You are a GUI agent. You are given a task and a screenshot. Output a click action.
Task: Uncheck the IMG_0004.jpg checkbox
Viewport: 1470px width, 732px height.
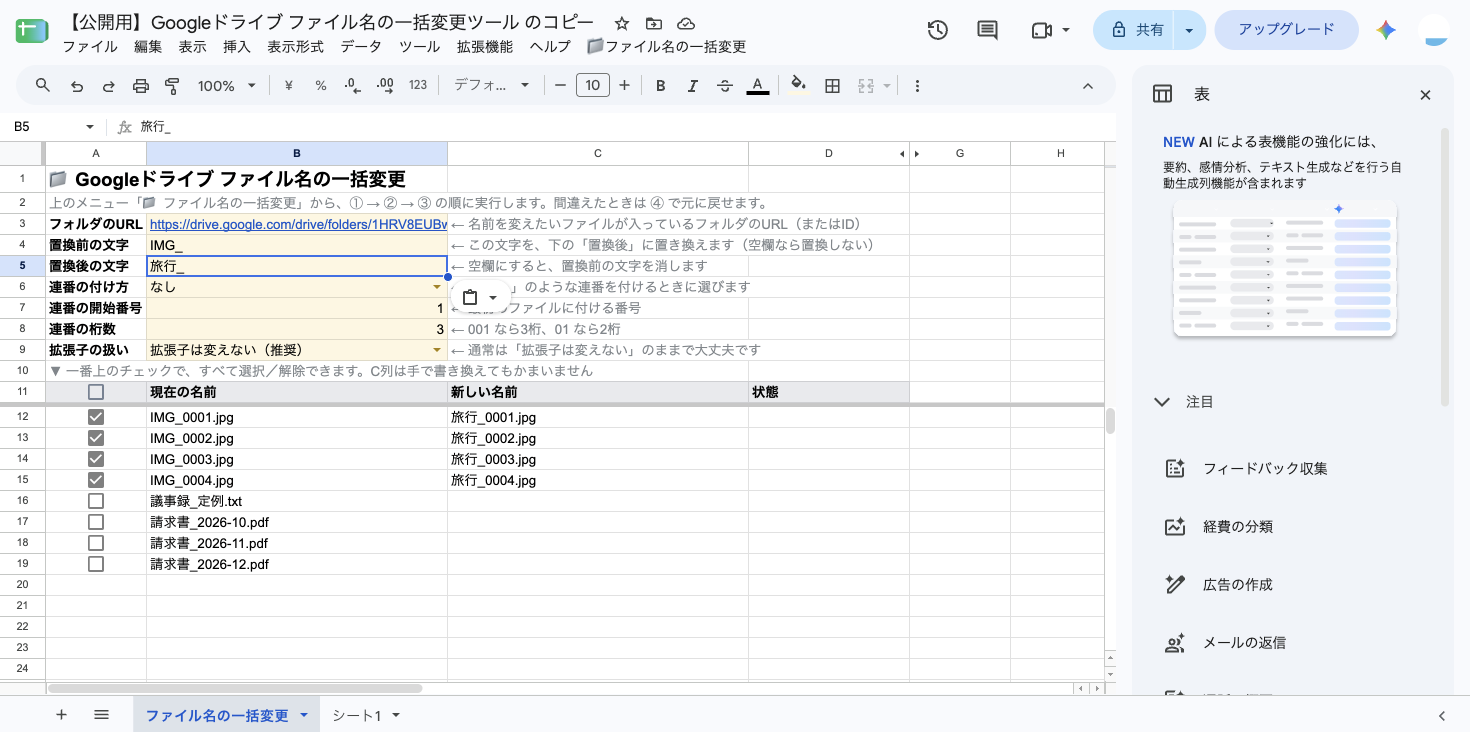96,480
